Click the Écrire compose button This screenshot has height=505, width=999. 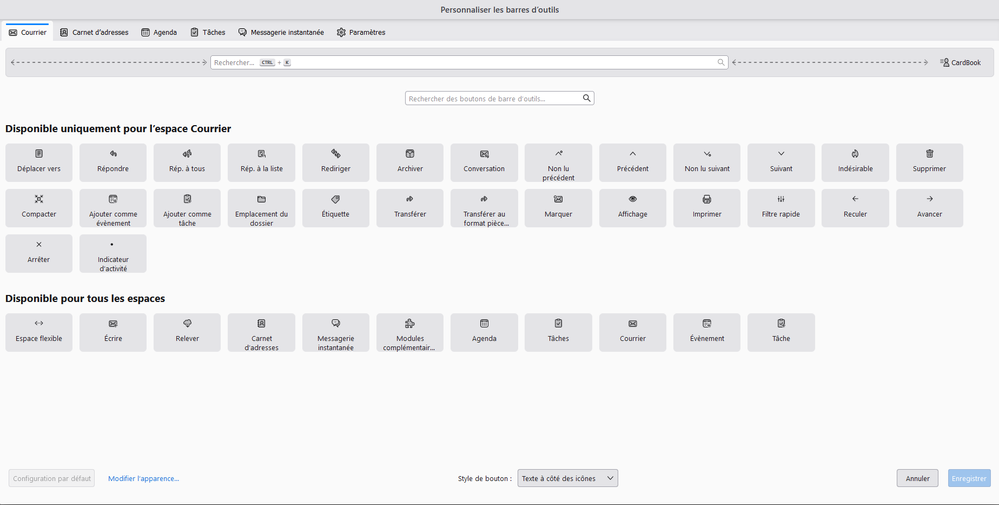tap(113, 332)
